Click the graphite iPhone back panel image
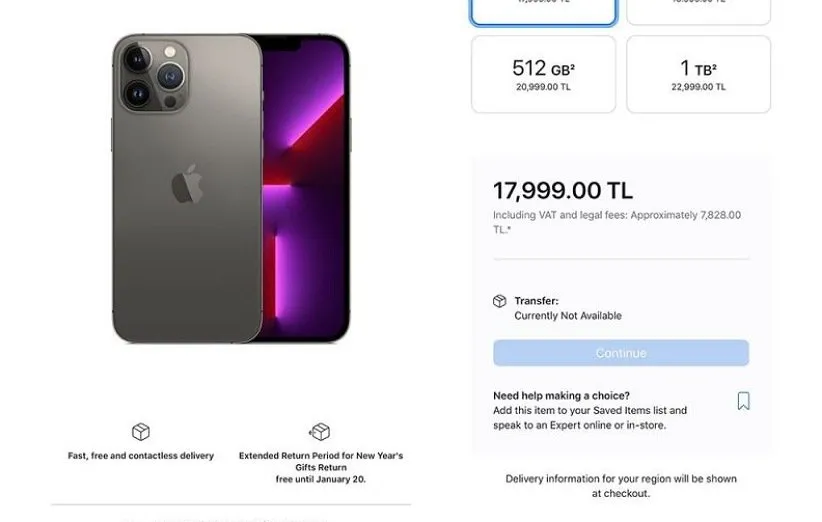822x522 pixels. pos(187,189)
